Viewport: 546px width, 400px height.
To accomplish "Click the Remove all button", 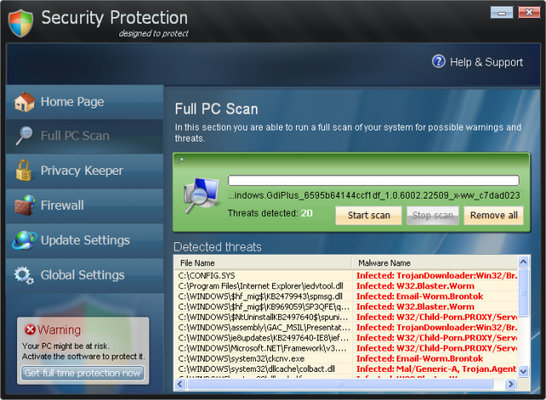I will 494,215.
